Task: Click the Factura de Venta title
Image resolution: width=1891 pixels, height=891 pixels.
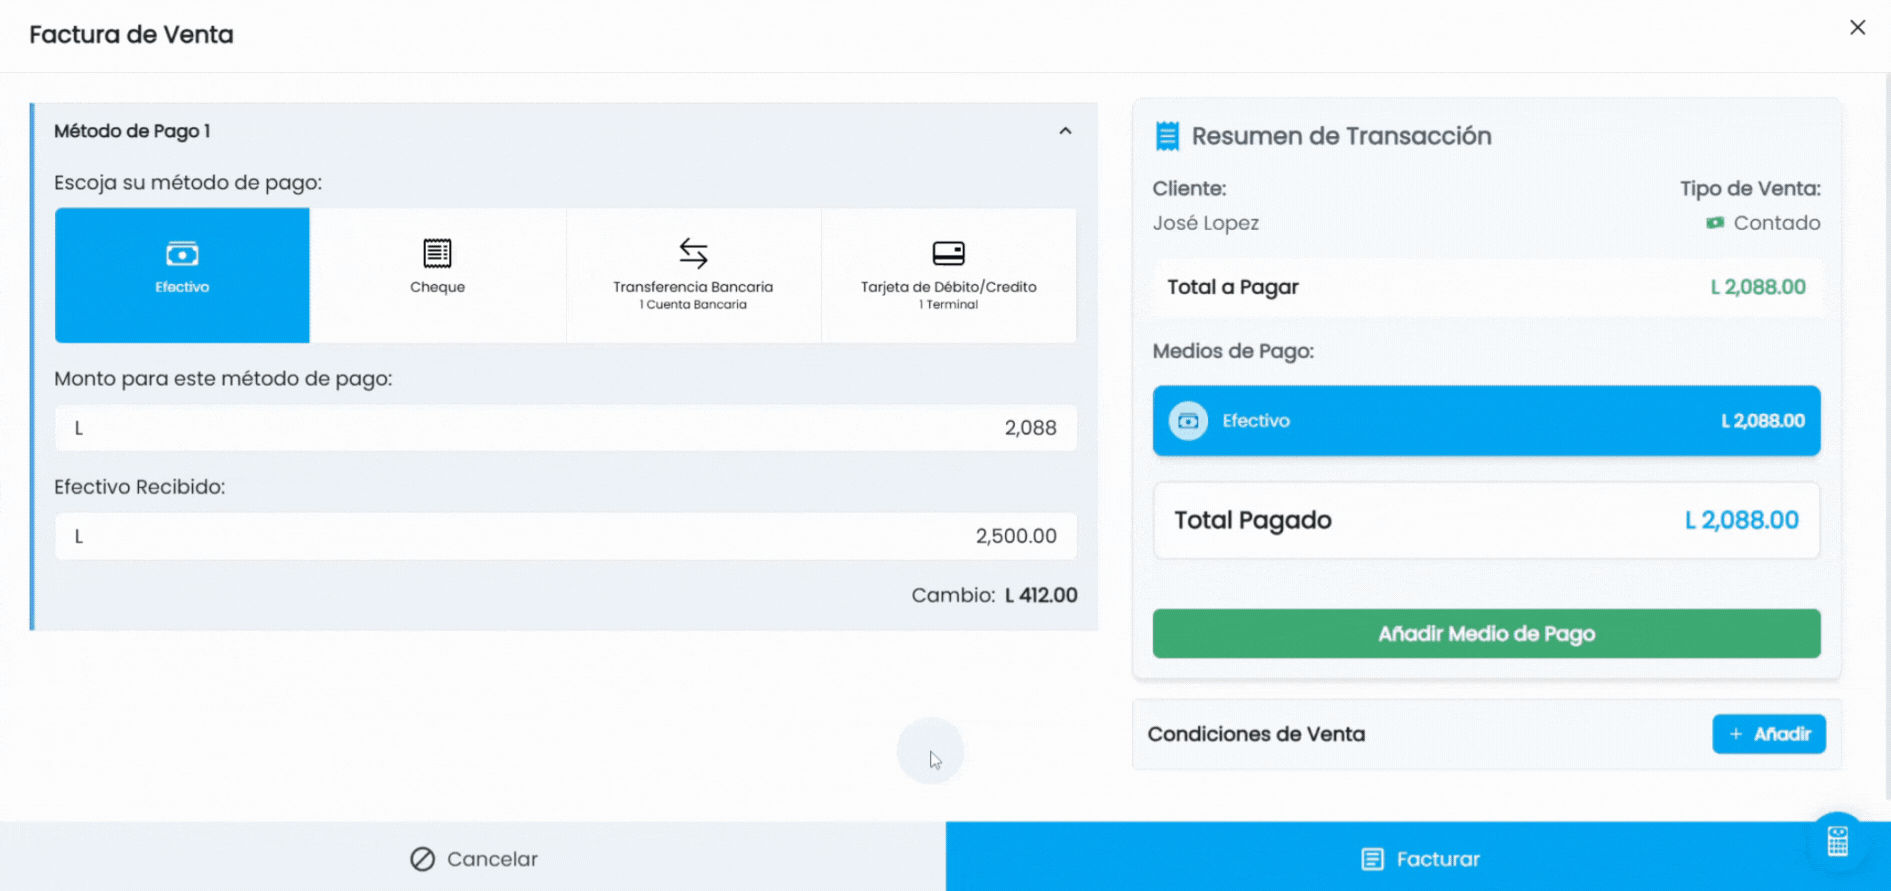Action: click(x=131, y=34)
